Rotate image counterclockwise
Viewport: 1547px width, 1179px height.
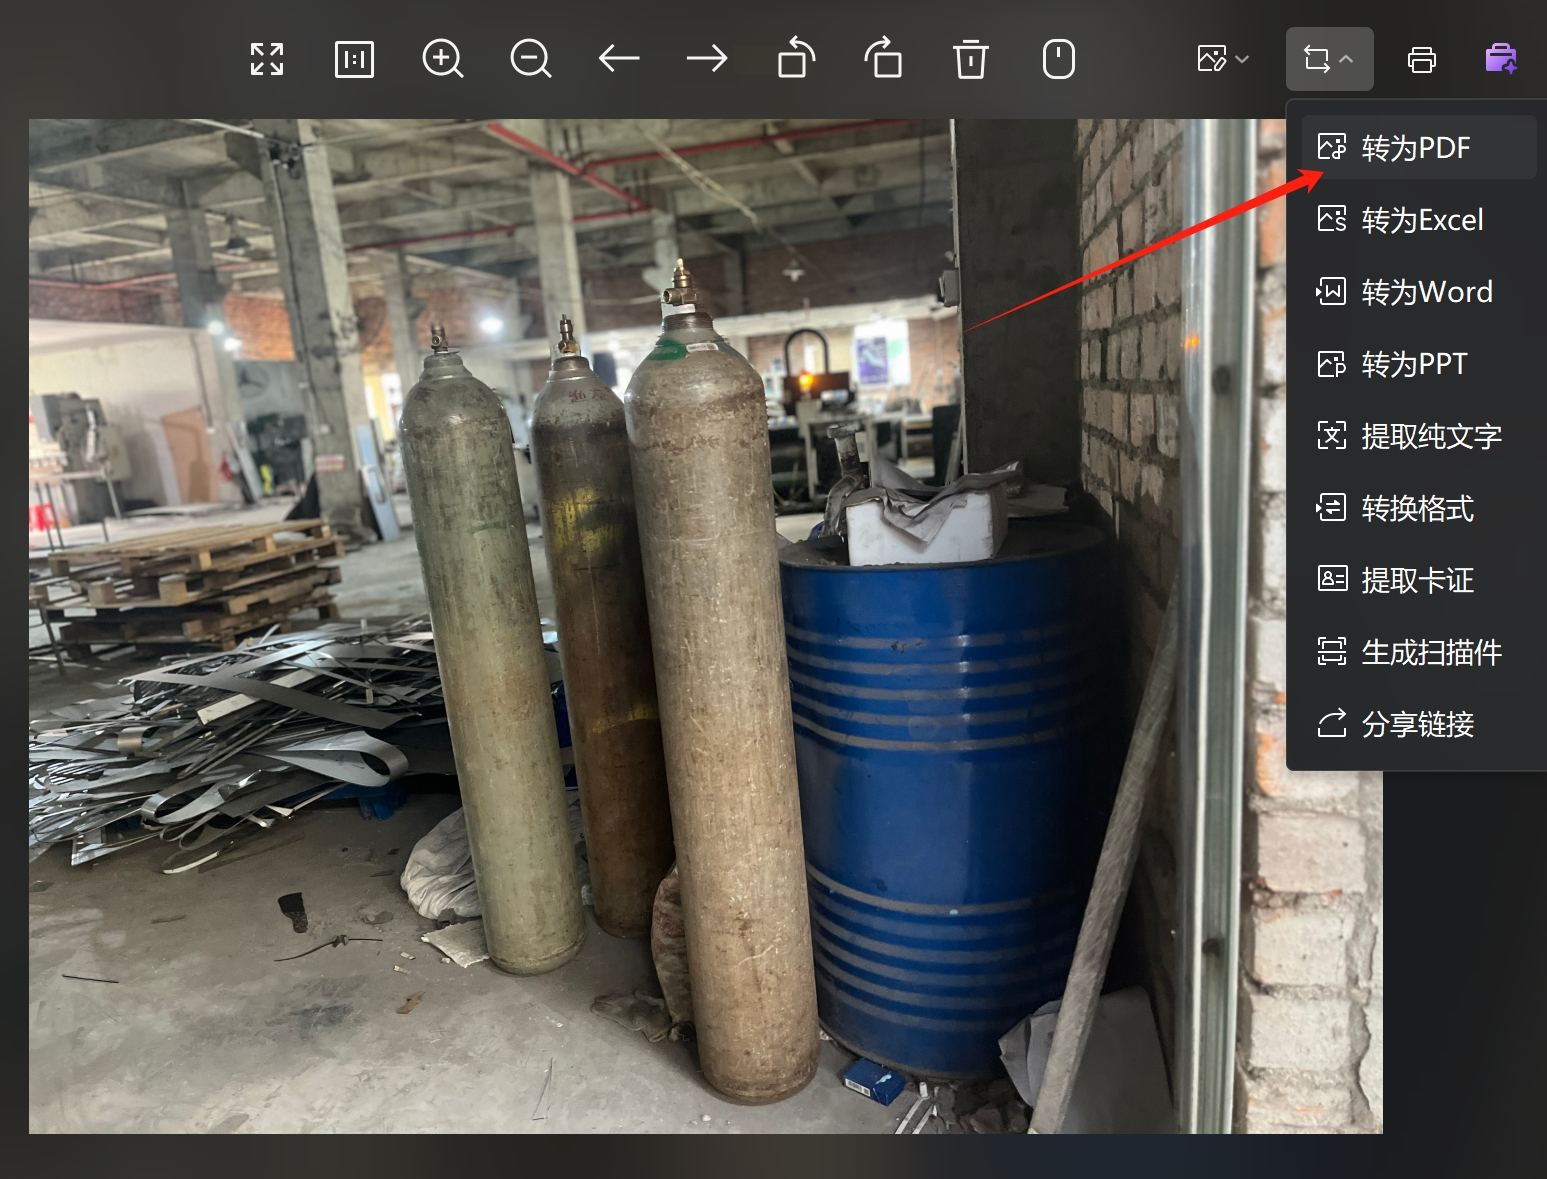click(796, 58)
